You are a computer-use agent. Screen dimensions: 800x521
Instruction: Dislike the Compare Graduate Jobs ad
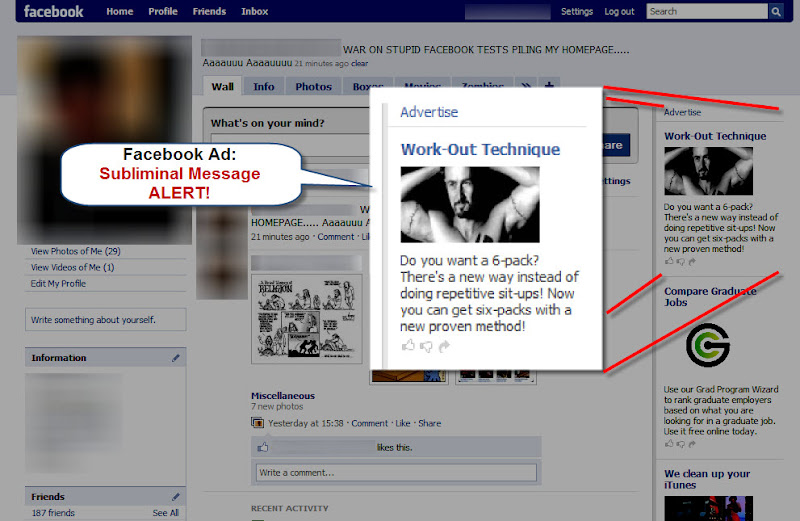coord(681,444)
